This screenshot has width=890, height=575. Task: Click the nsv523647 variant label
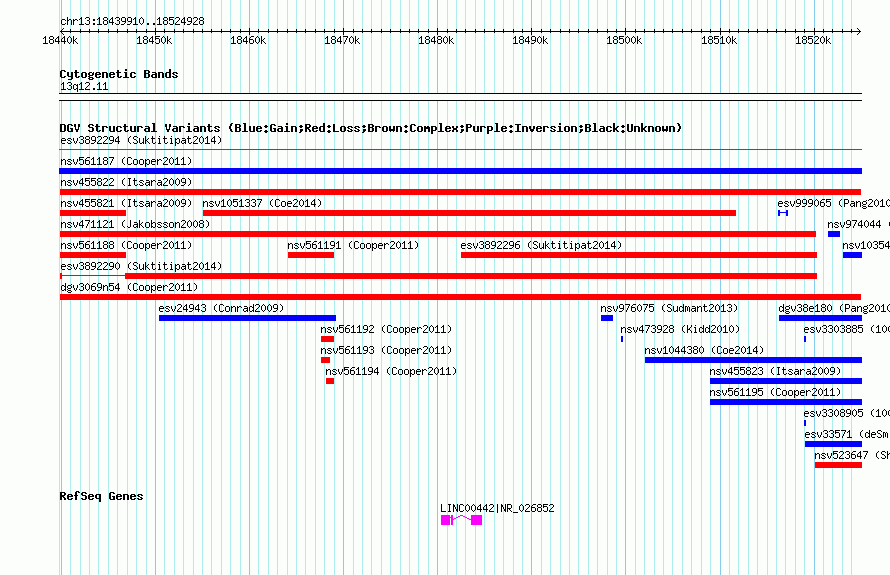click(x=852, y=455)
